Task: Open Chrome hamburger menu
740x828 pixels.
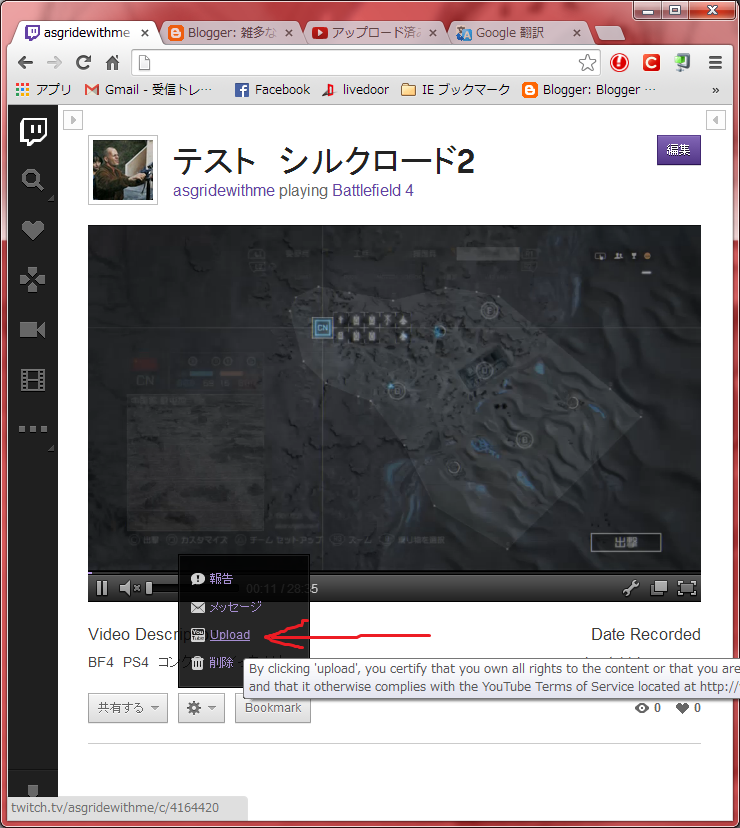Action: [x=715, y=63]
